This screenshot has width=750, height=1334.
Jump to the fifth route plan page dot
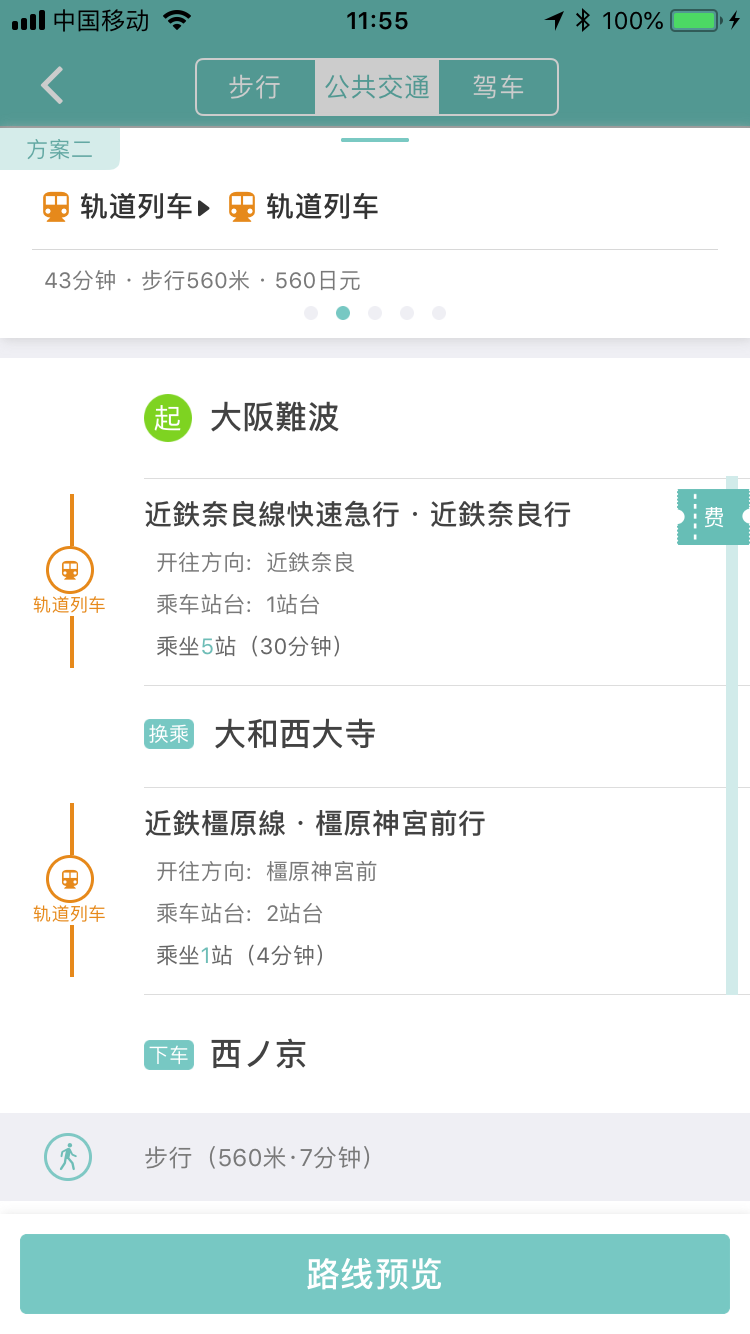[x=439, y=313]
